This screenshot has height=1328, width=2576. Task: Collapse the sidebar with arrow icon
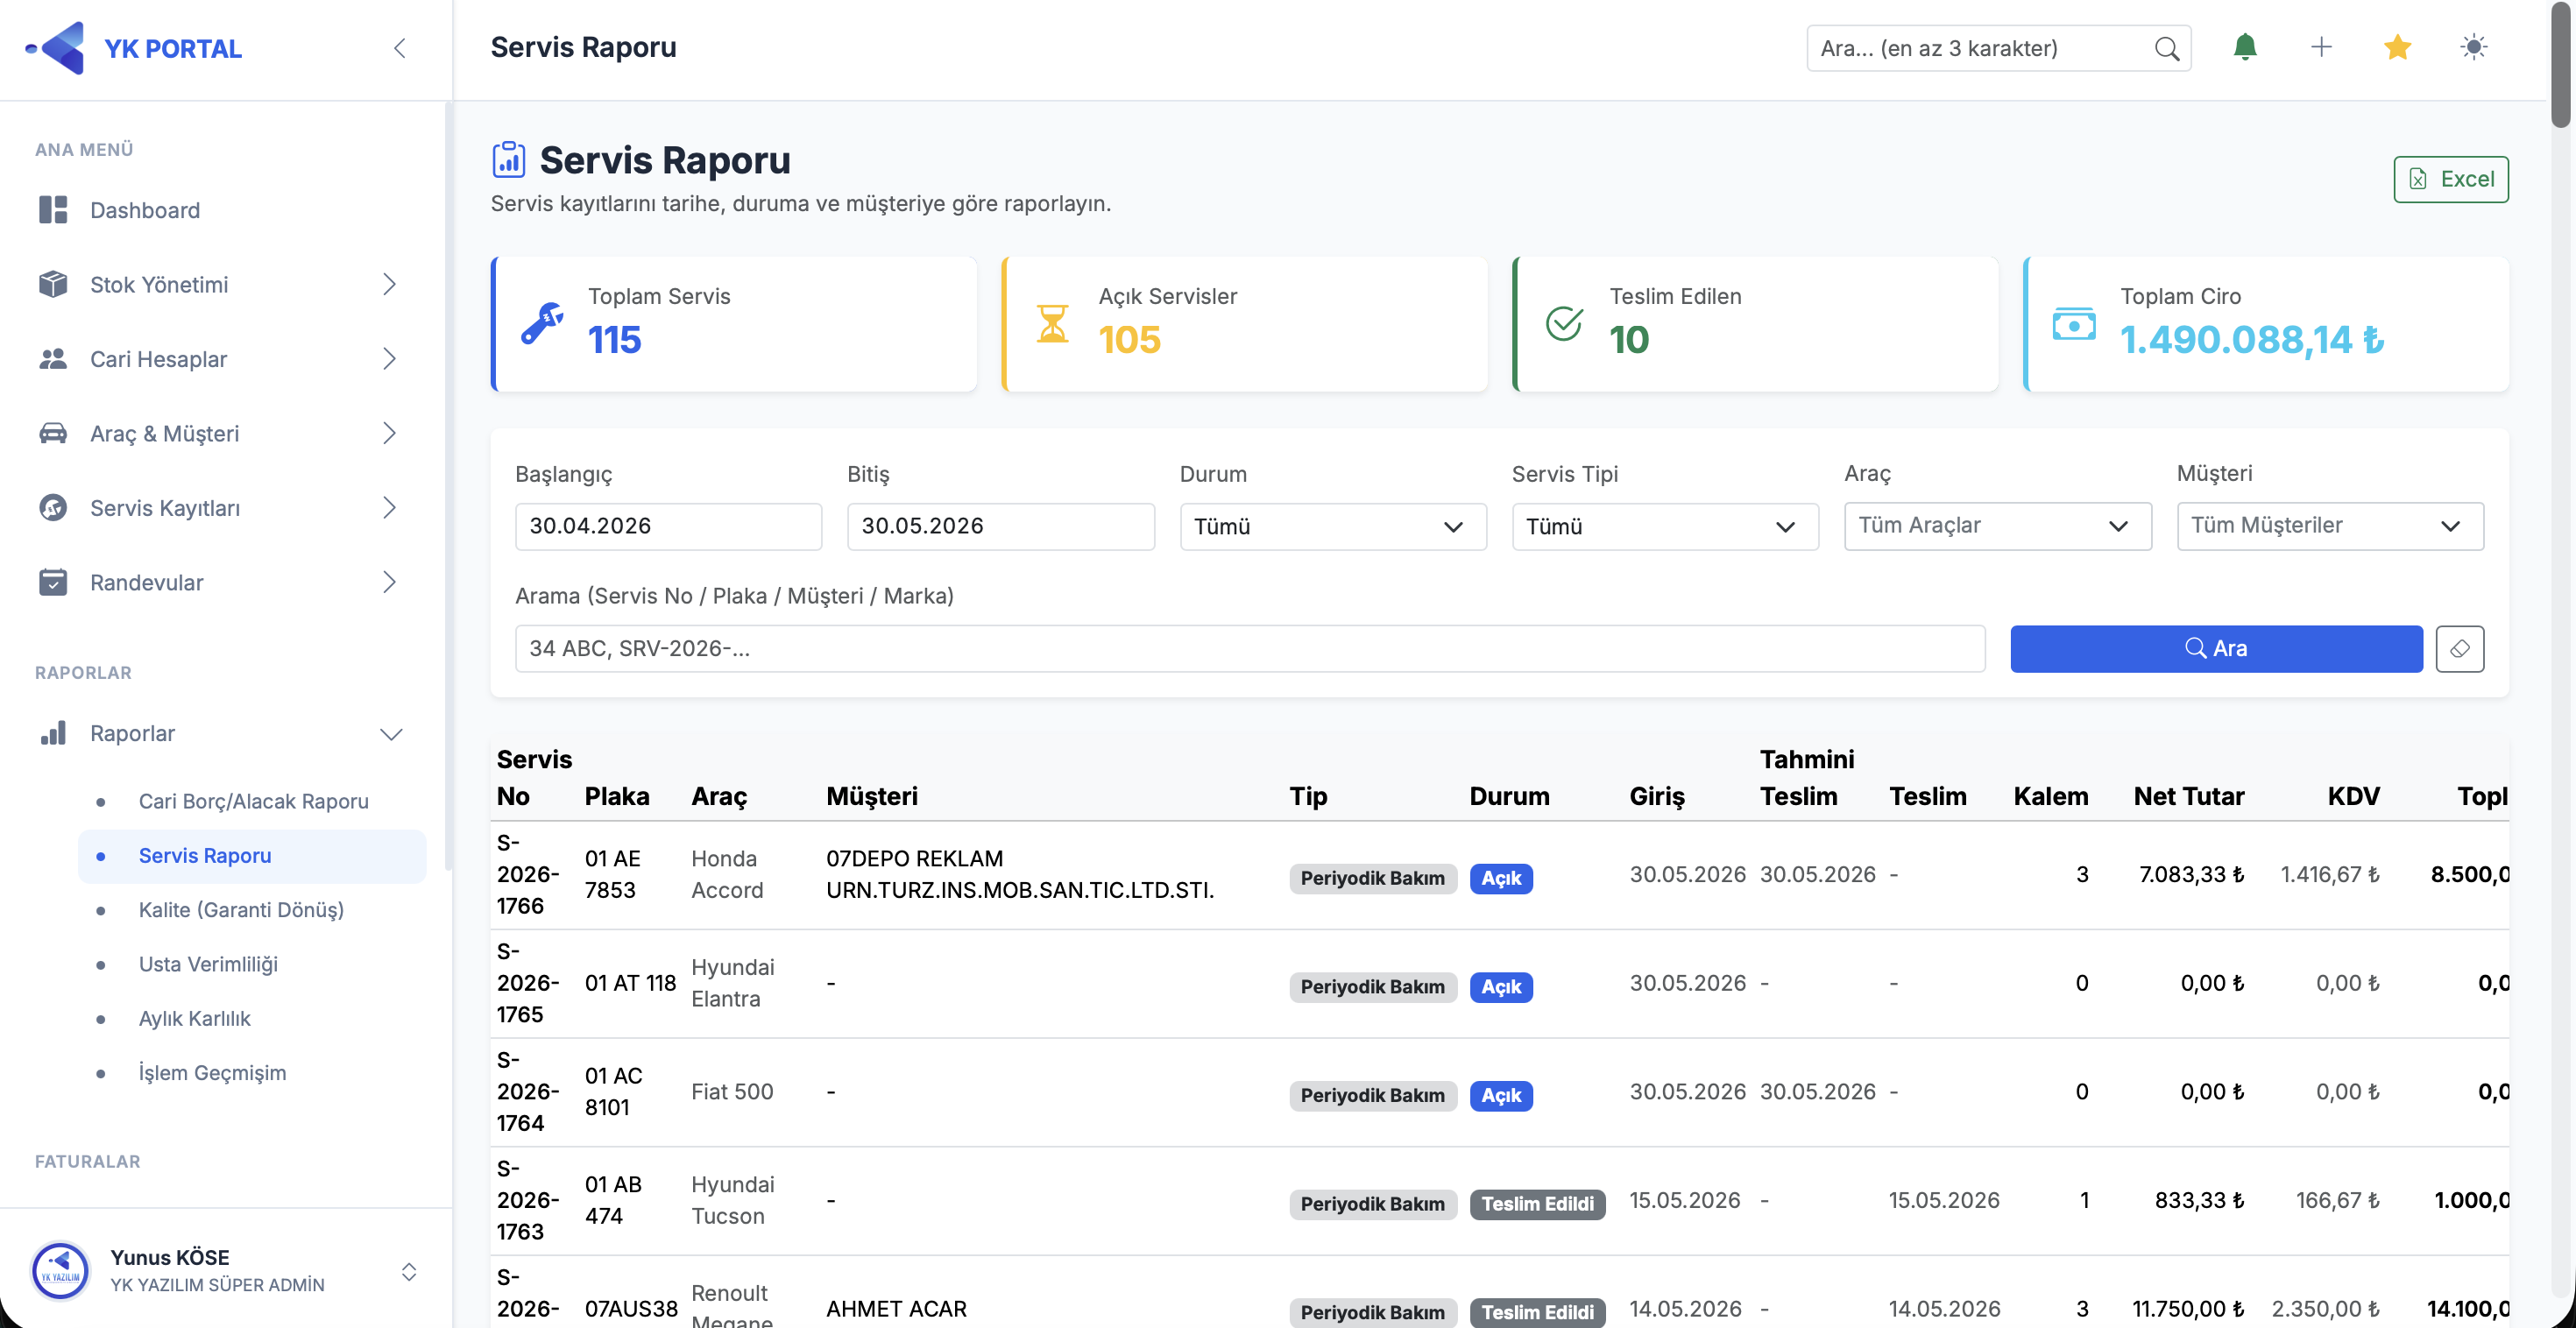400,48
